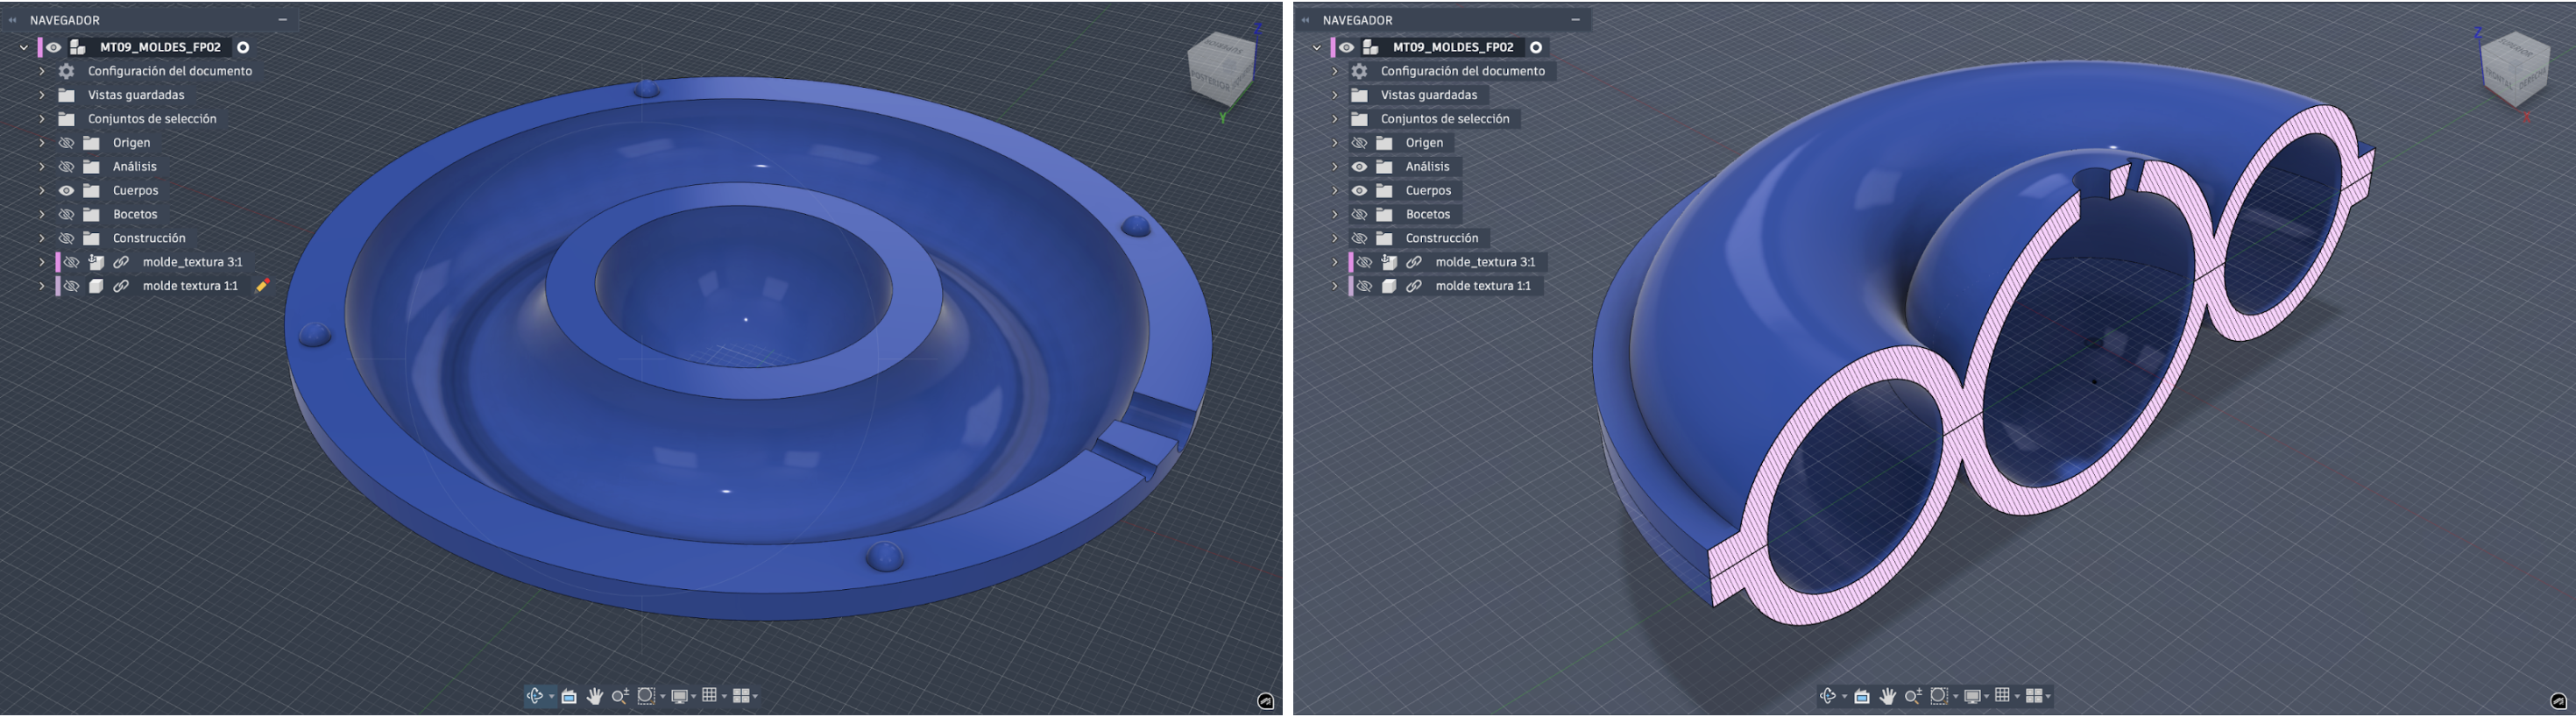
Task: Click the ViewCube in the left viewport
Action: (1220, 67)
